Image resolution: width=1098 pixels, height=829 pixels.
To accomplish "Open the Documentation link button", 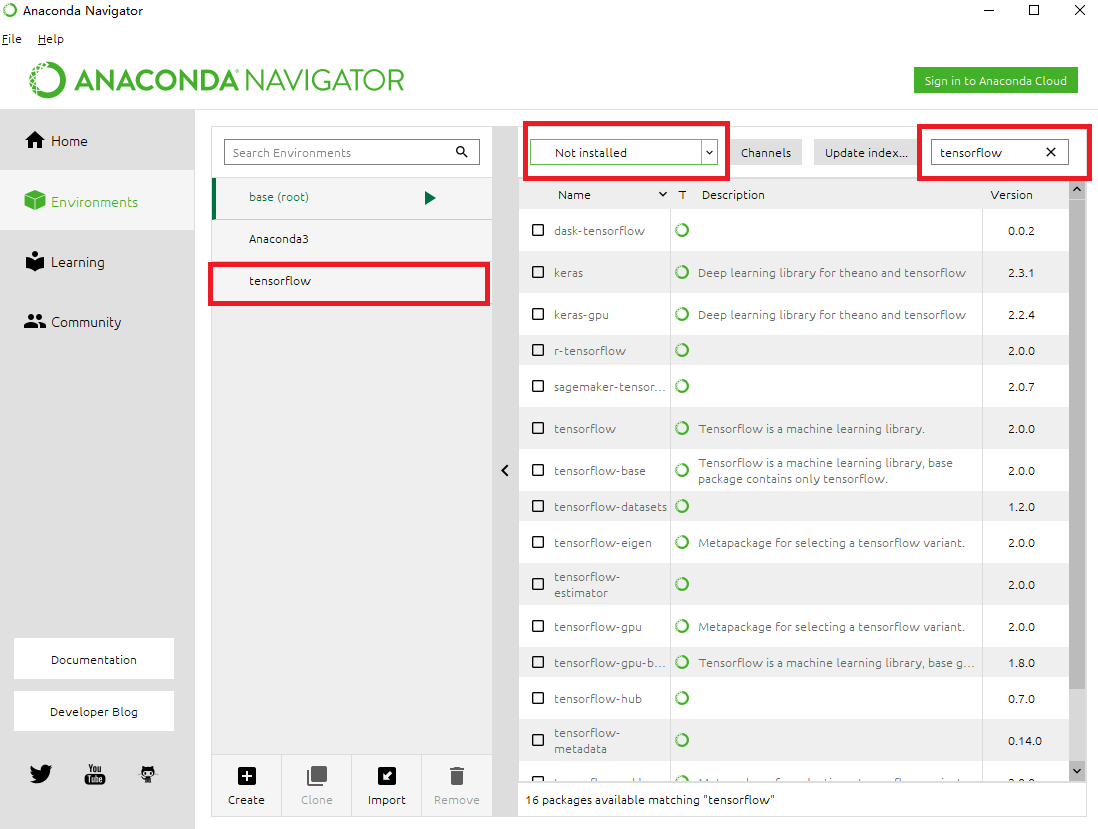I will 94,659.
